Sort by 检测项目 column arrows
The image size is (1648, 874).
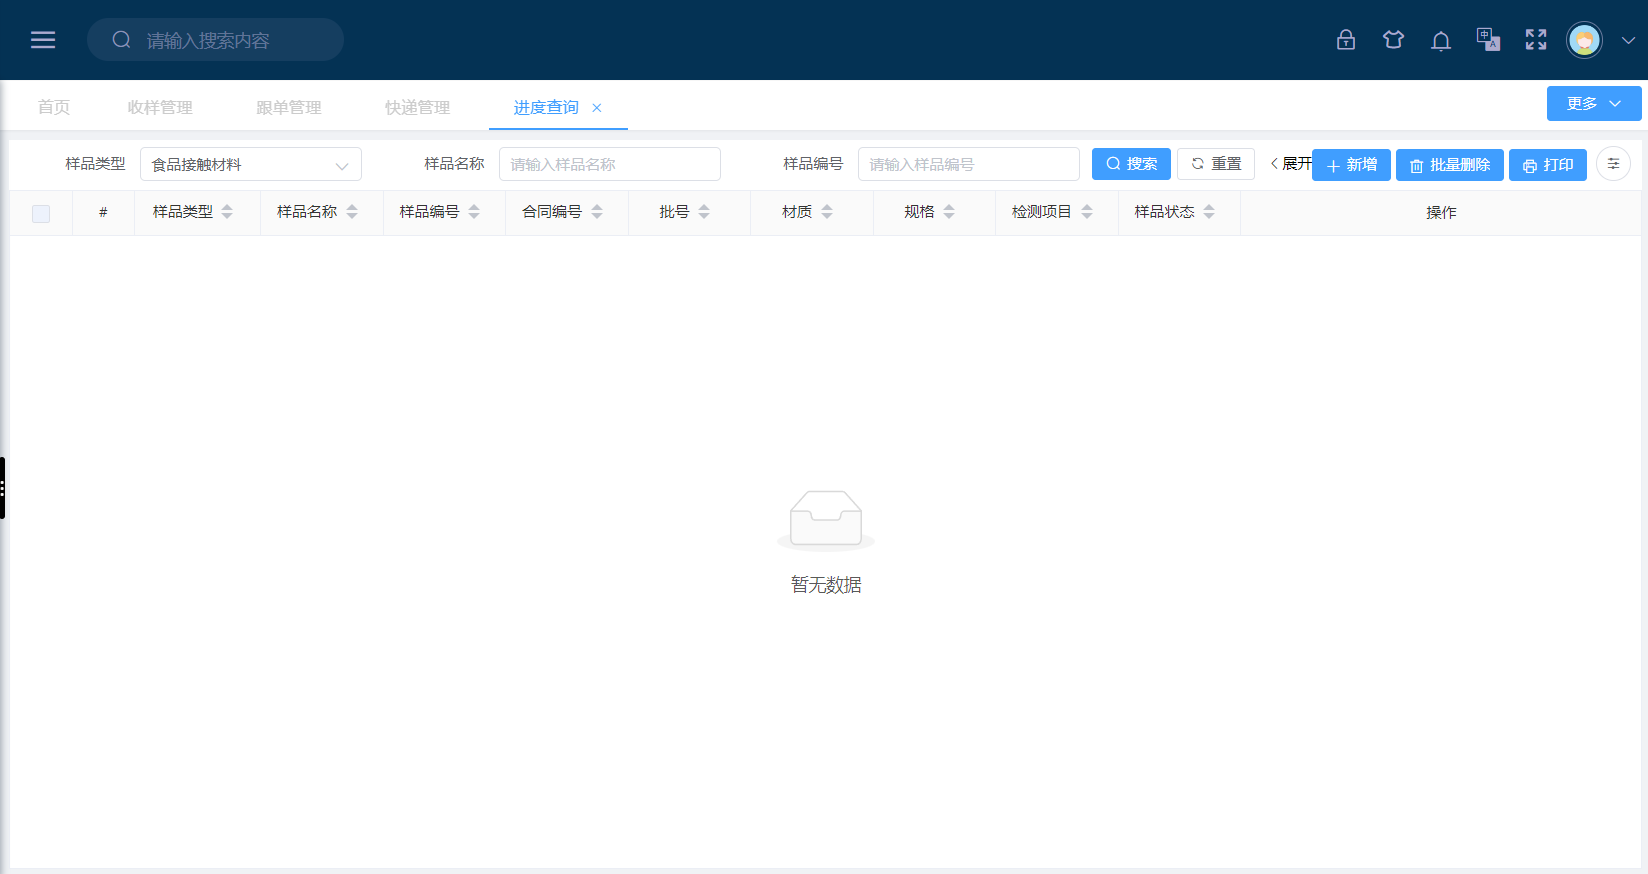pyautogui.click(x=1087, y=212)
